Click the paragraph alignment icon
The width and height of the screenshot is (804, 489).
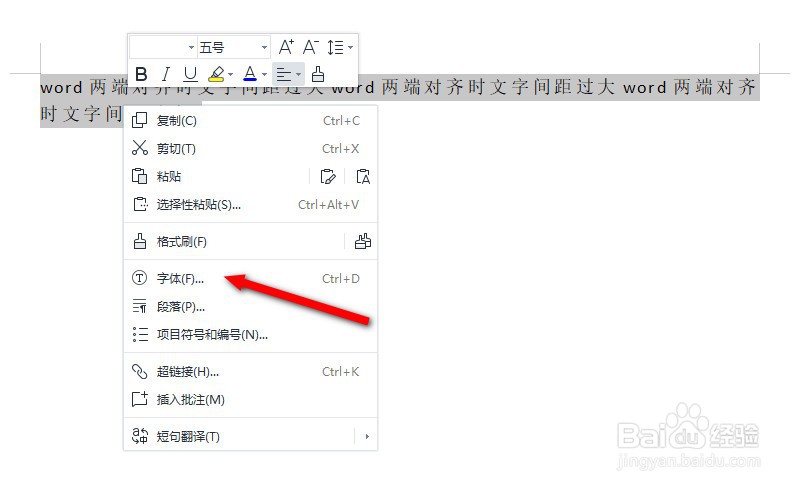(284, 75)
